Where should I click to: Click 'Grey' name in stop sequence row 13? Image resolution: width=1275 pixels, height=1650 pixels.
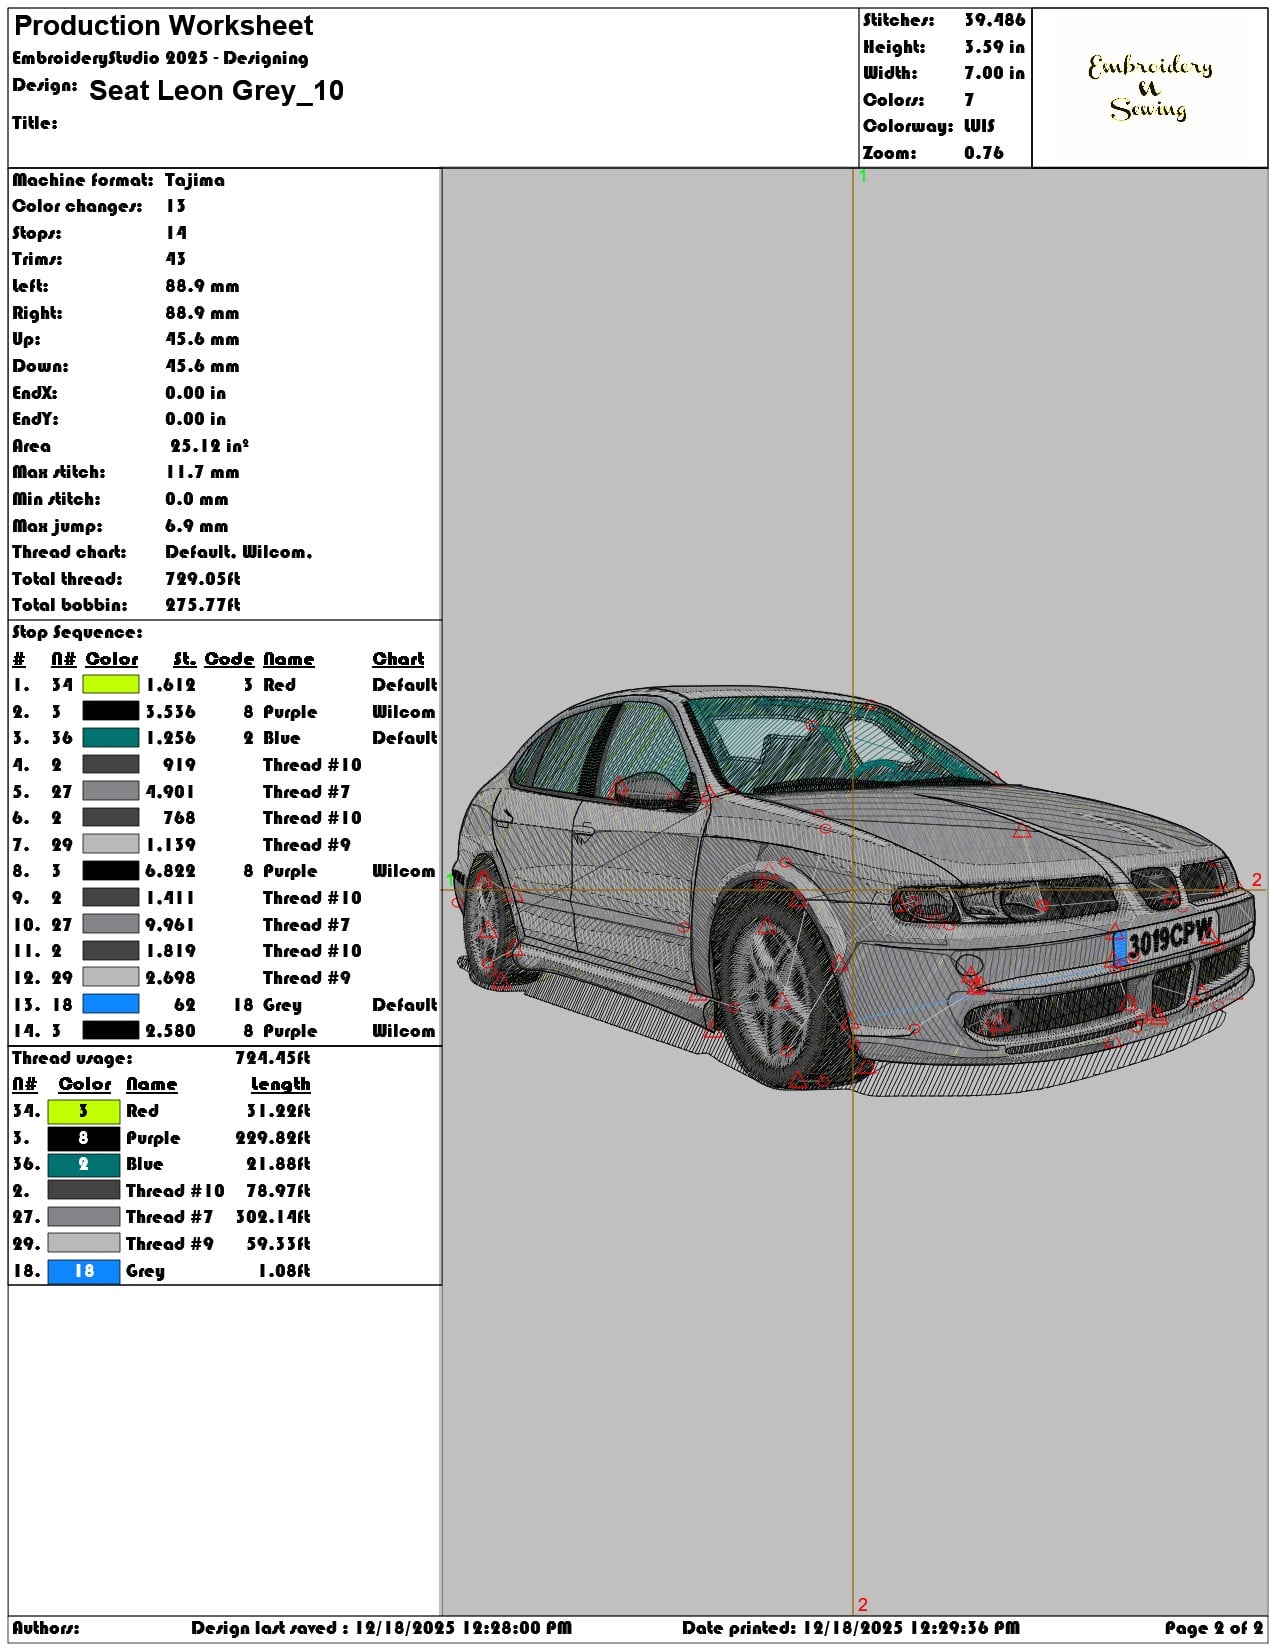coord(282,1005)
